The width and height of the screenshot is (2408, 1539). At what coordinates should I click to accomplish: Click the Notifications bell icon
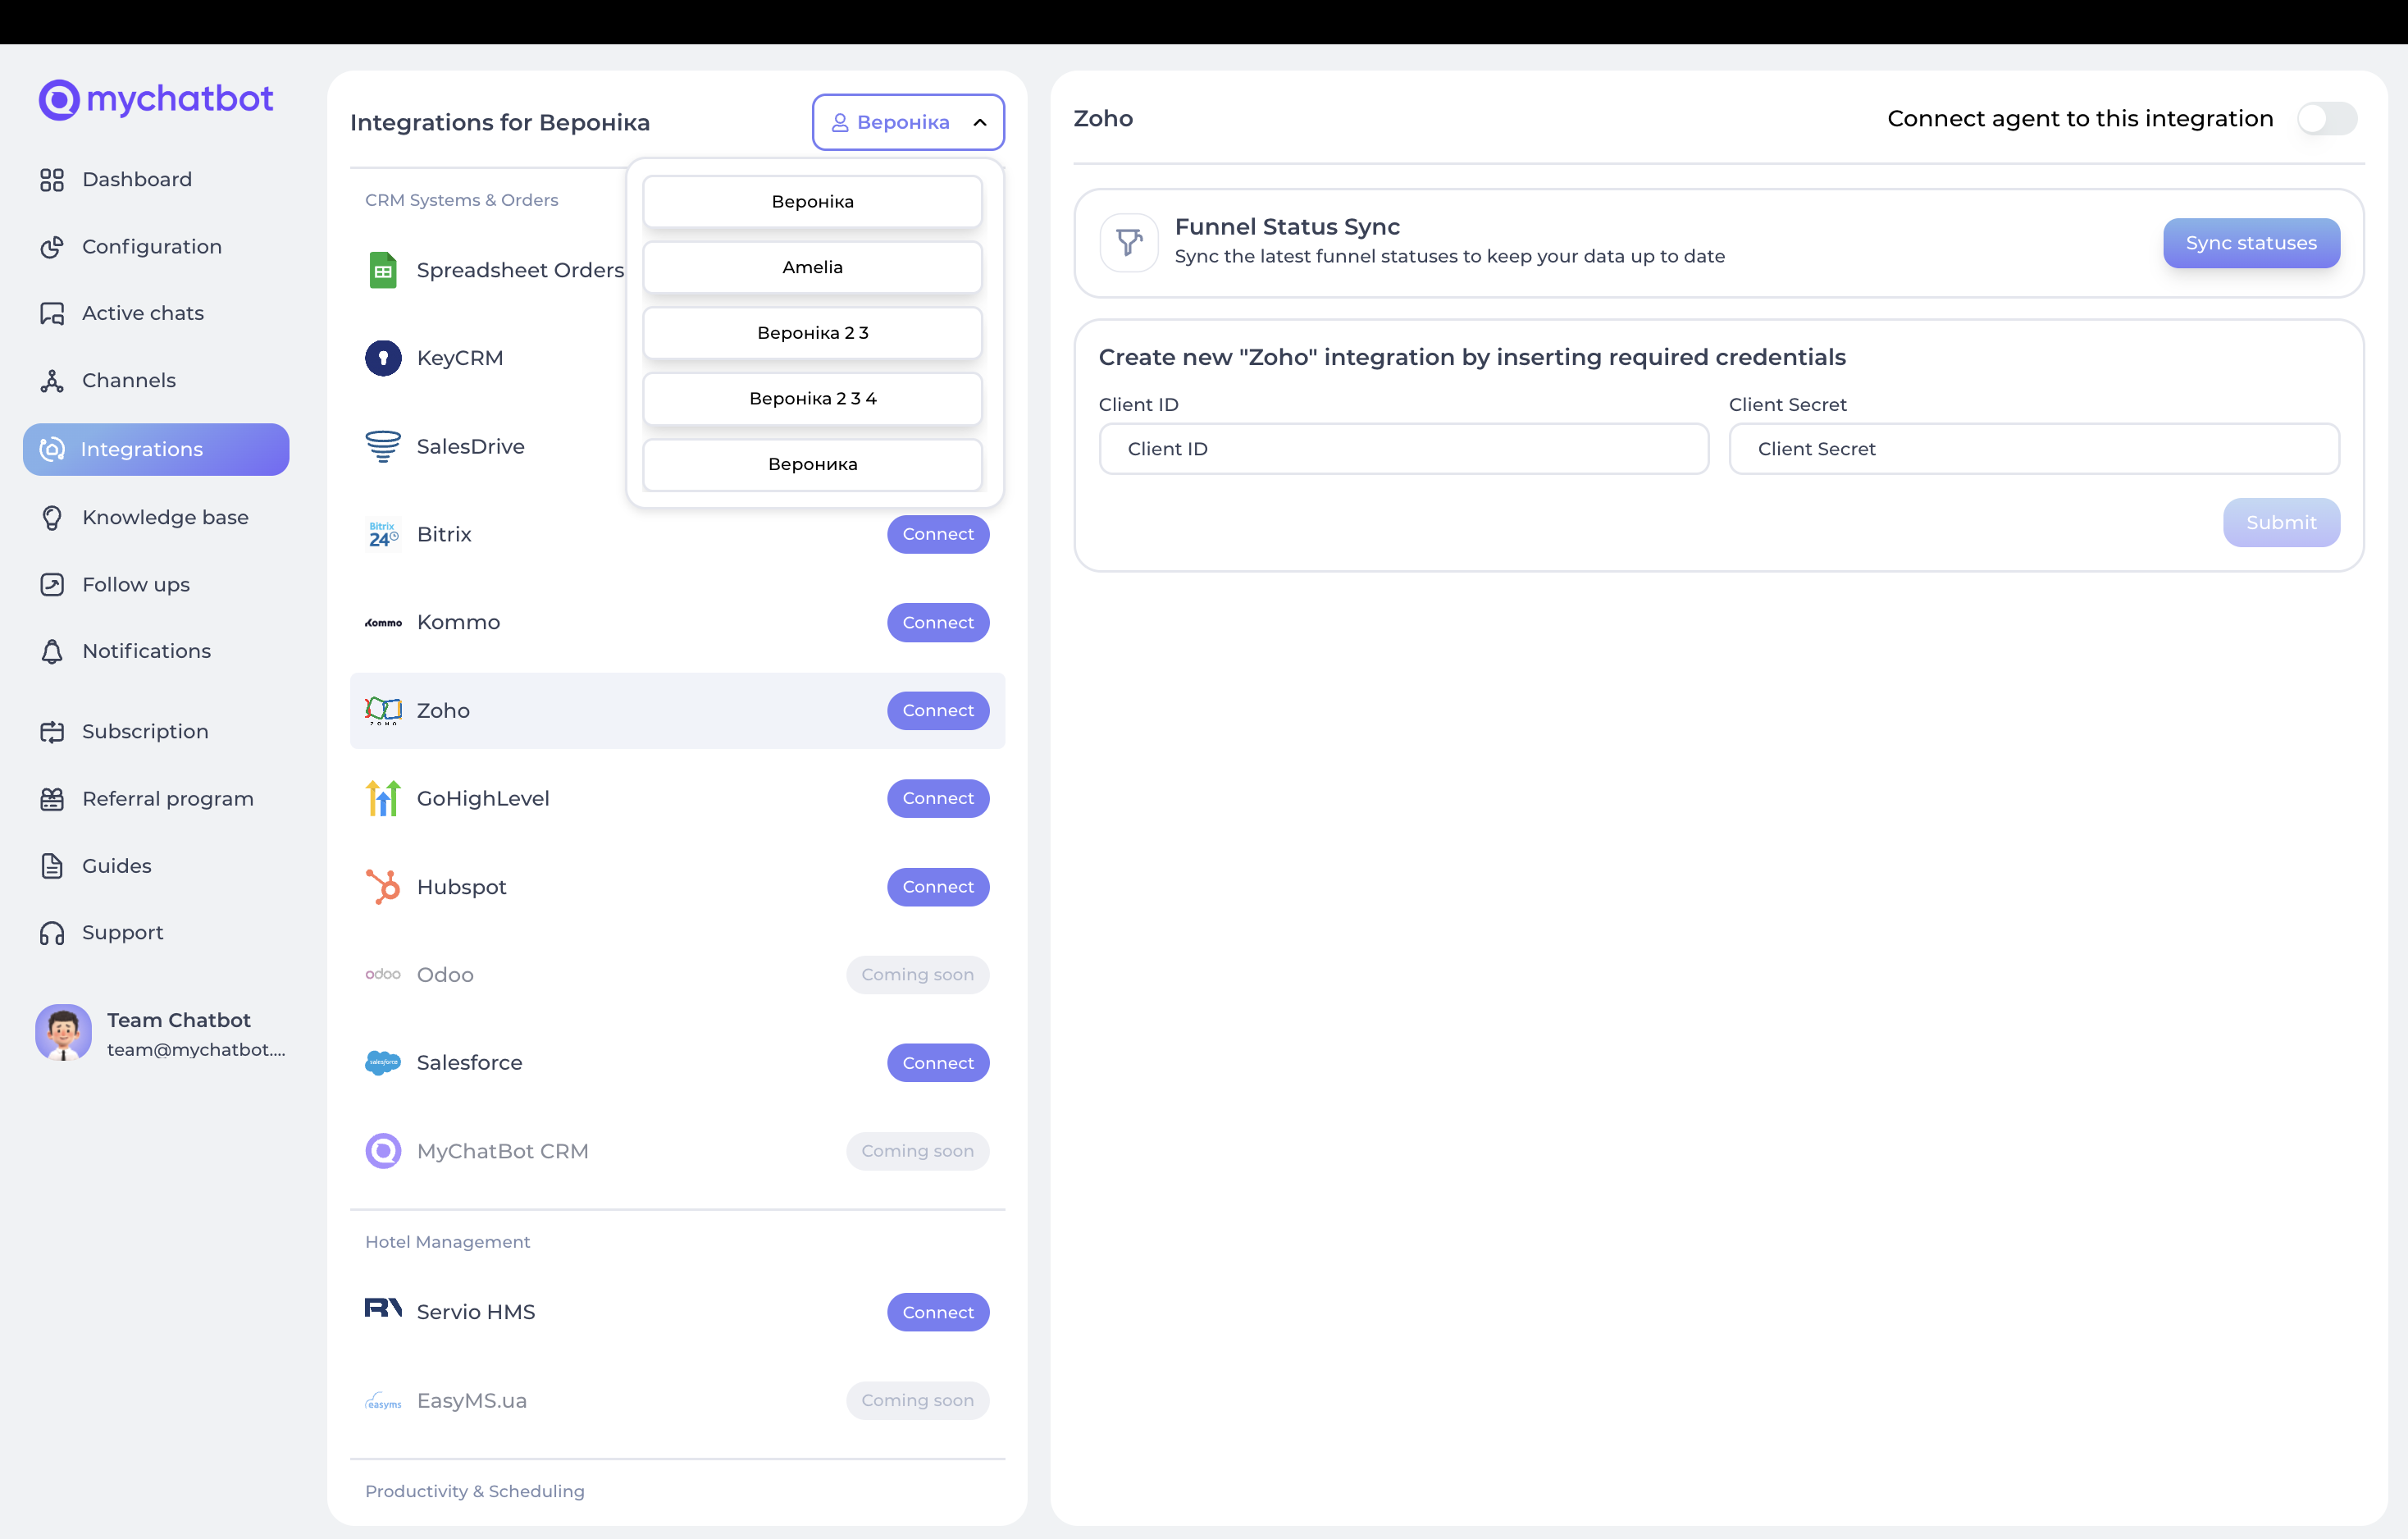click(52, 652)
